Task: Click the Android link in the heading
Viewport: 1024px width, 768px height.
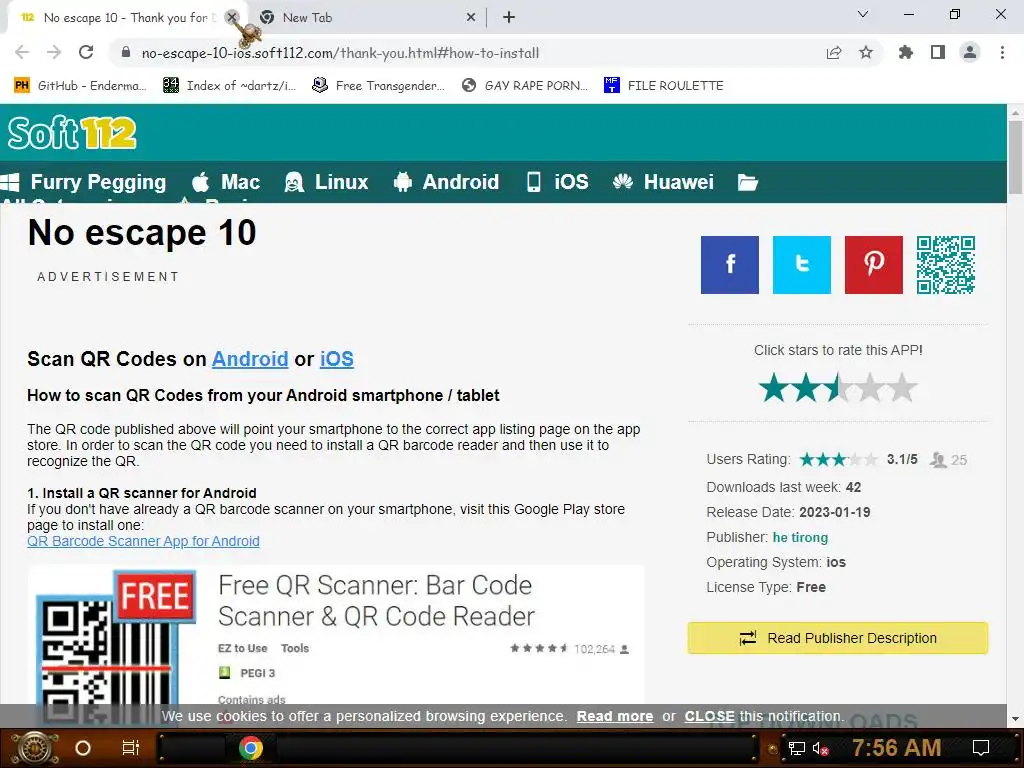Action: pyautogui.click(x=250, y=359)
